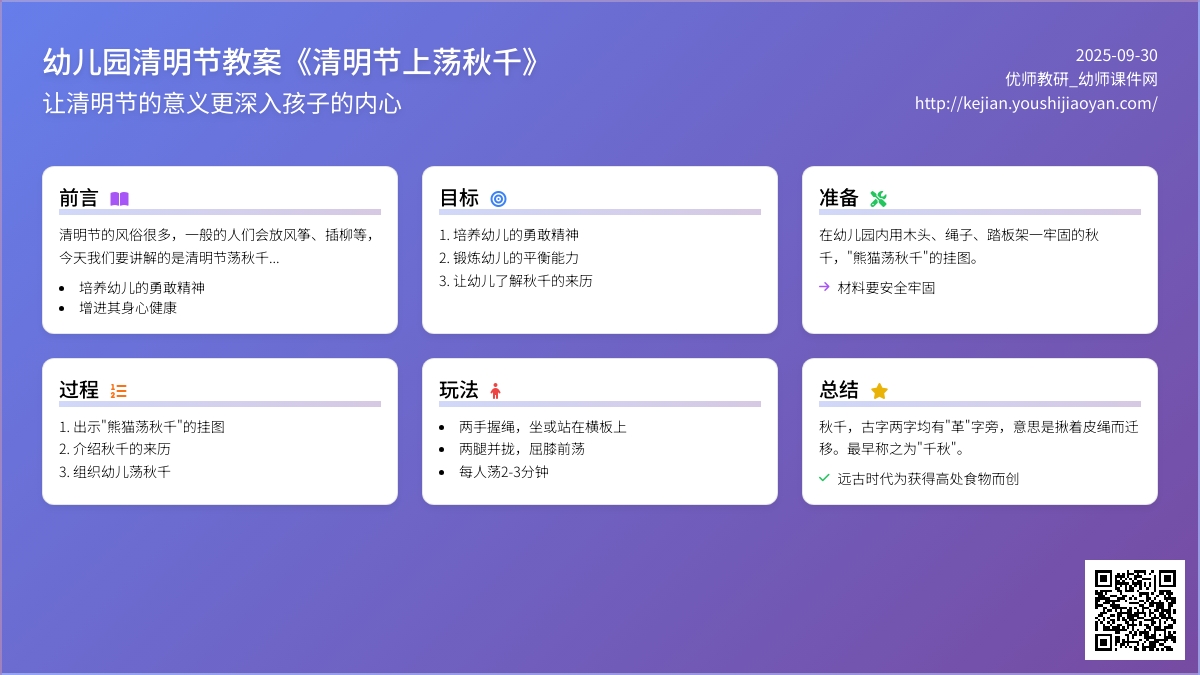Click the purple arrow before 材料要安全牢固
The image size is (1200, 675).
824,287
